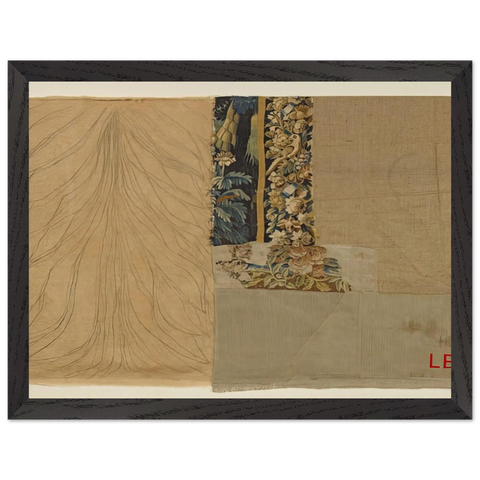Click the black frame's right side
This screenshot has height=480, width=480.
(x=461, y=240)
